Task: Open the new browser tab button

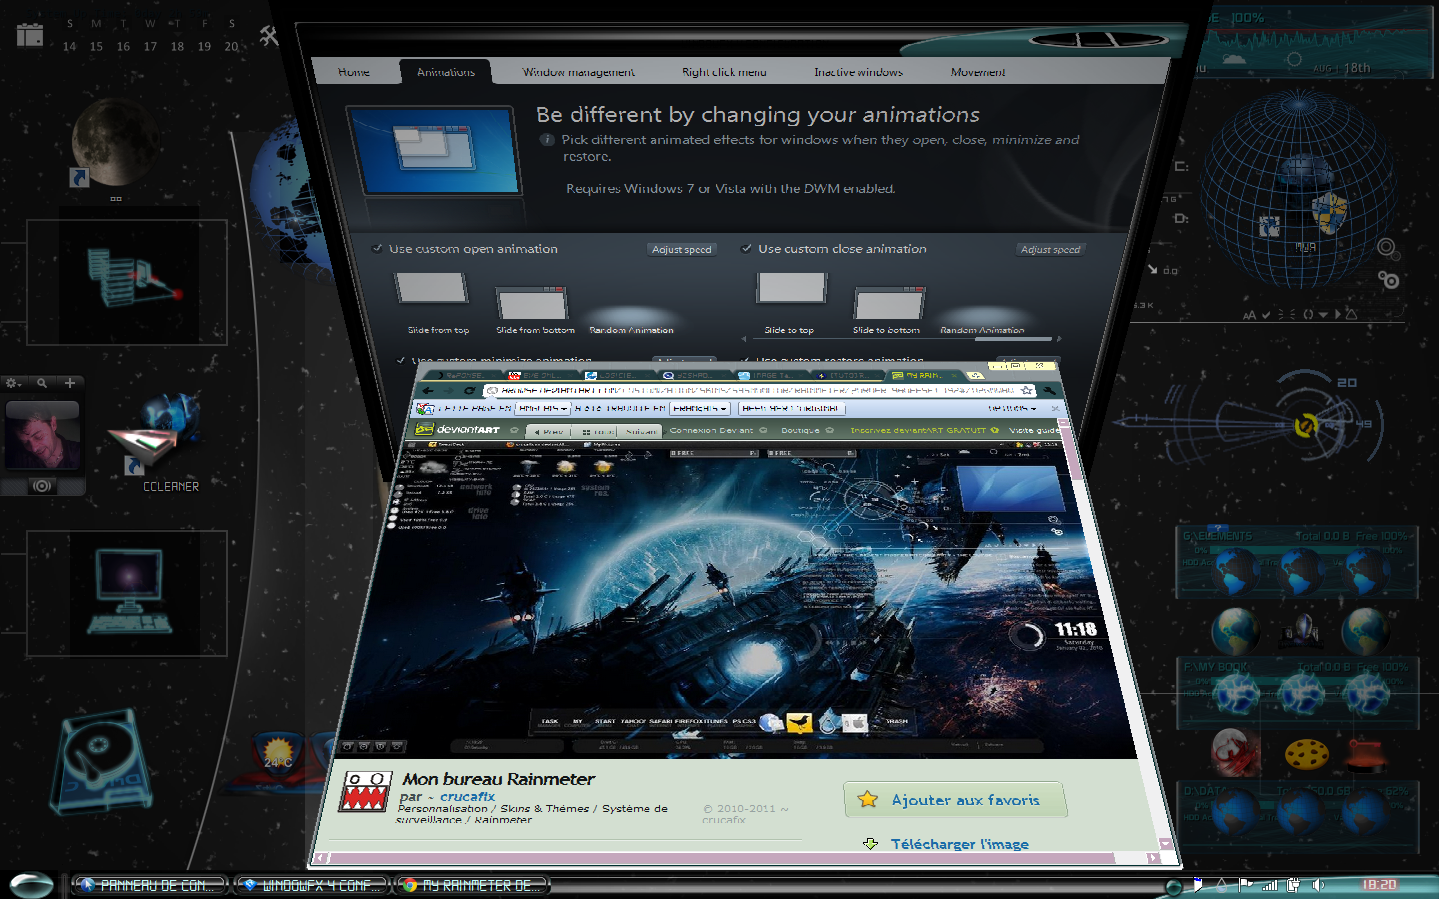Action: tap(975, 375)
